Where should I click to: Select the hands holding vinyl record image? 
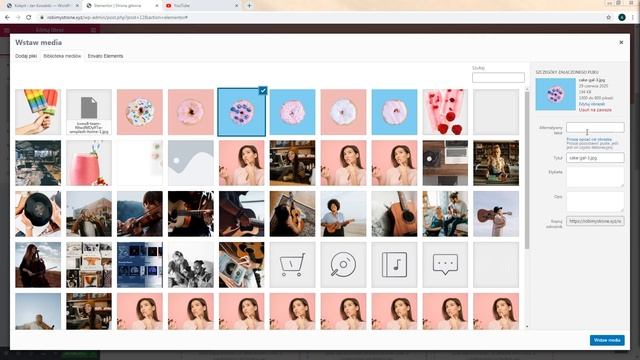38,214
